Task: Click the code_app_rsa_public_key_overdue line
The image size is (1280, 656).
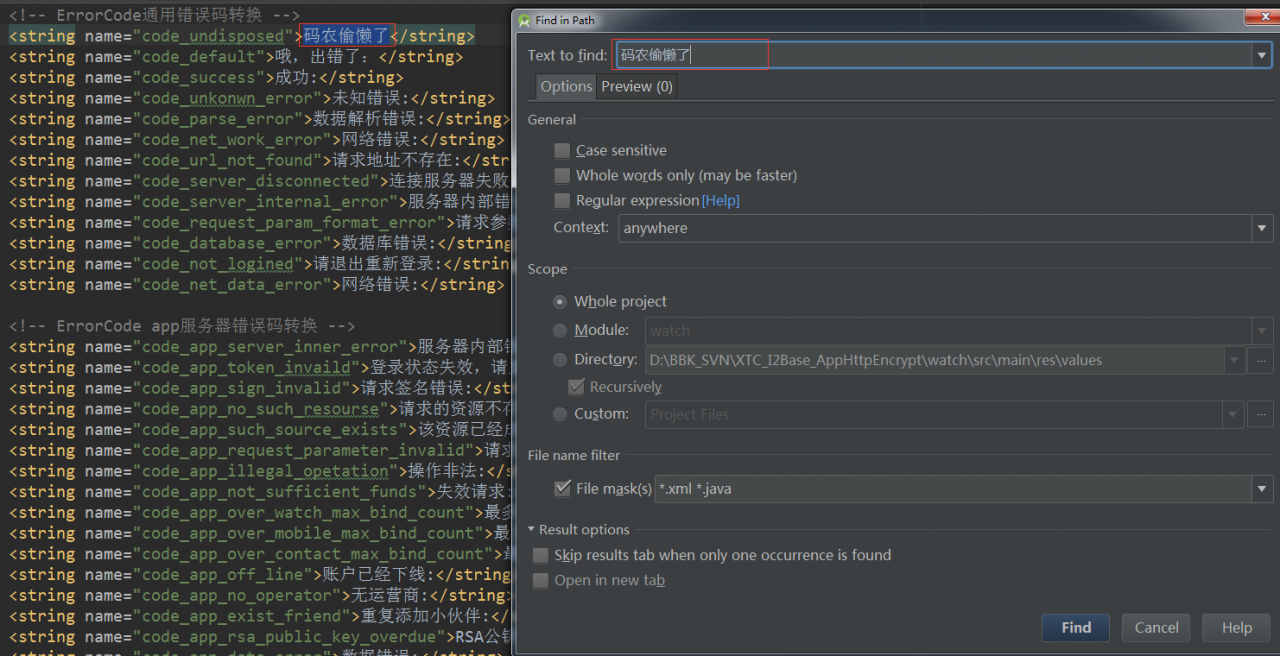Action: click(x=260, y=637)
